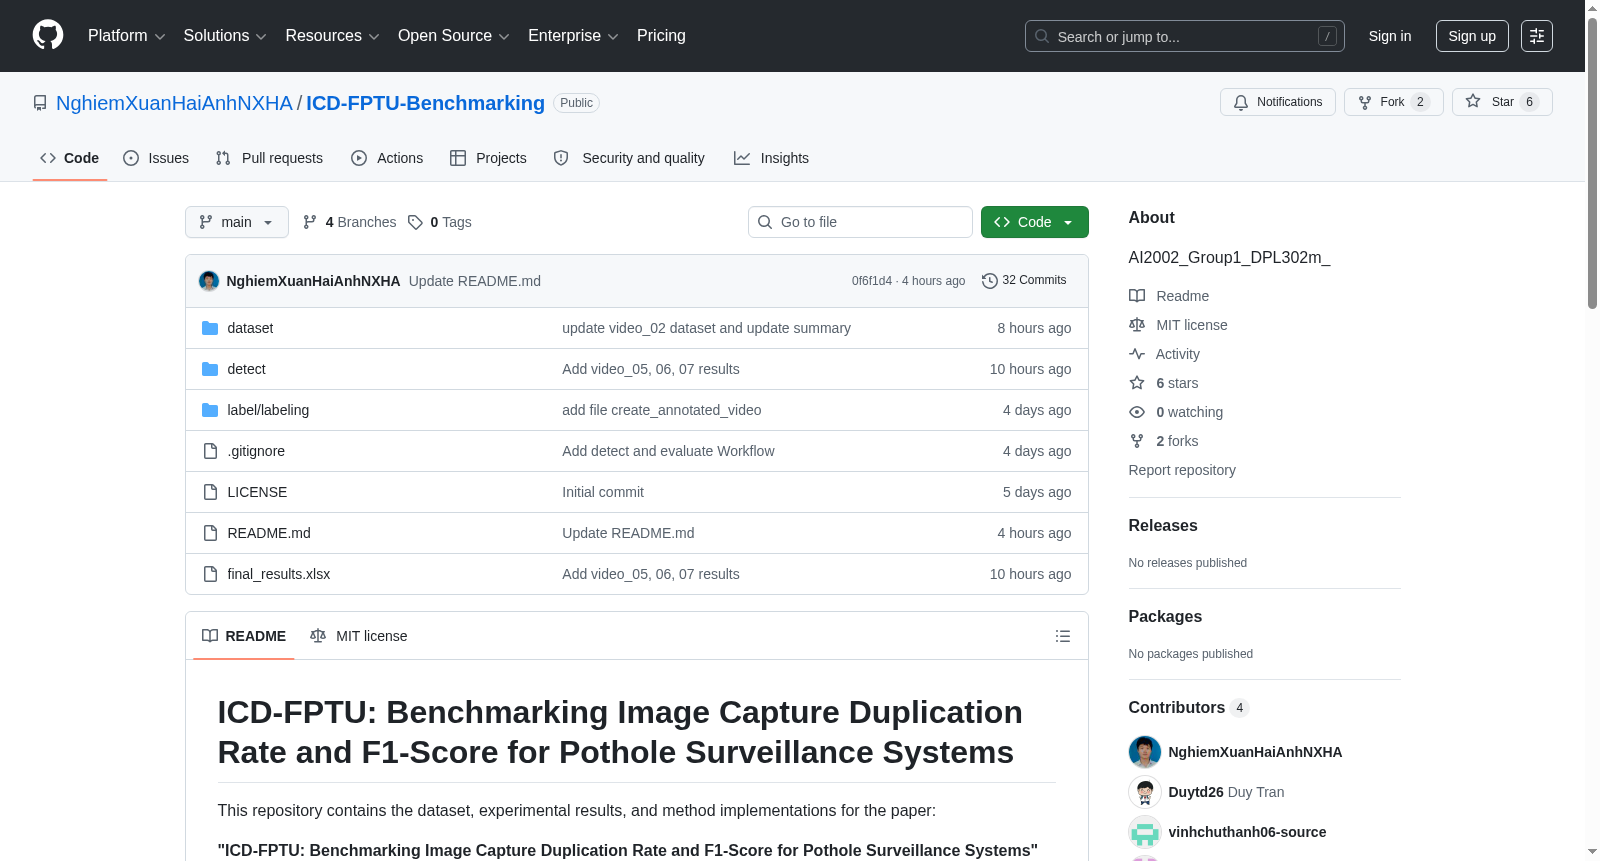Click the Report repository link
The height and width of the screenshot is (861, 1600).
tap(1182, 470)
